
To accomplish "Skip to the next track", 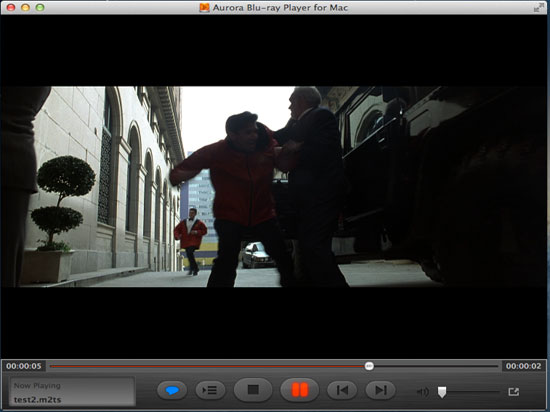I will [x=381, y=390].
